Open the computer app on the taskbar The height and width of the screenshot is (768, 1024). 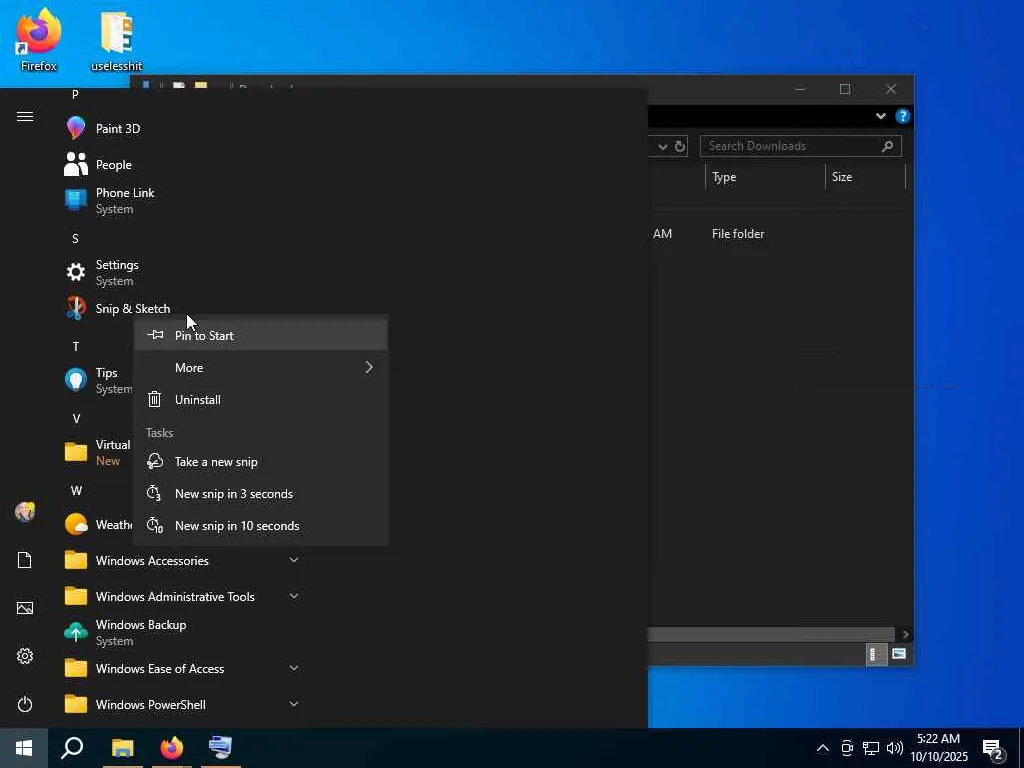221,748
